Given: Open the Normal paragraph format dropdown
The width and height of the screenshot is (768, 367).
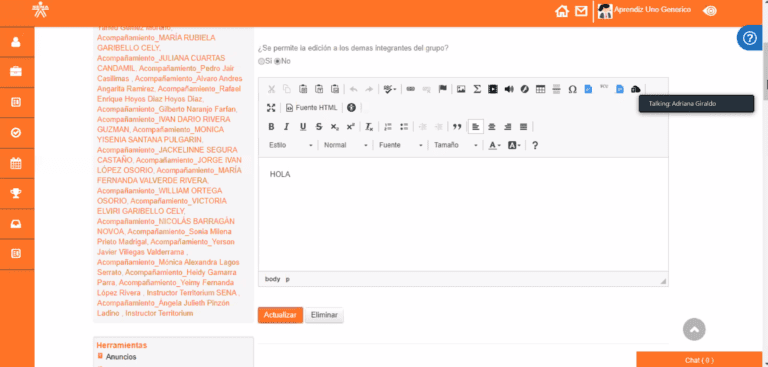Looking at the screenshot, I should [345, 146].
